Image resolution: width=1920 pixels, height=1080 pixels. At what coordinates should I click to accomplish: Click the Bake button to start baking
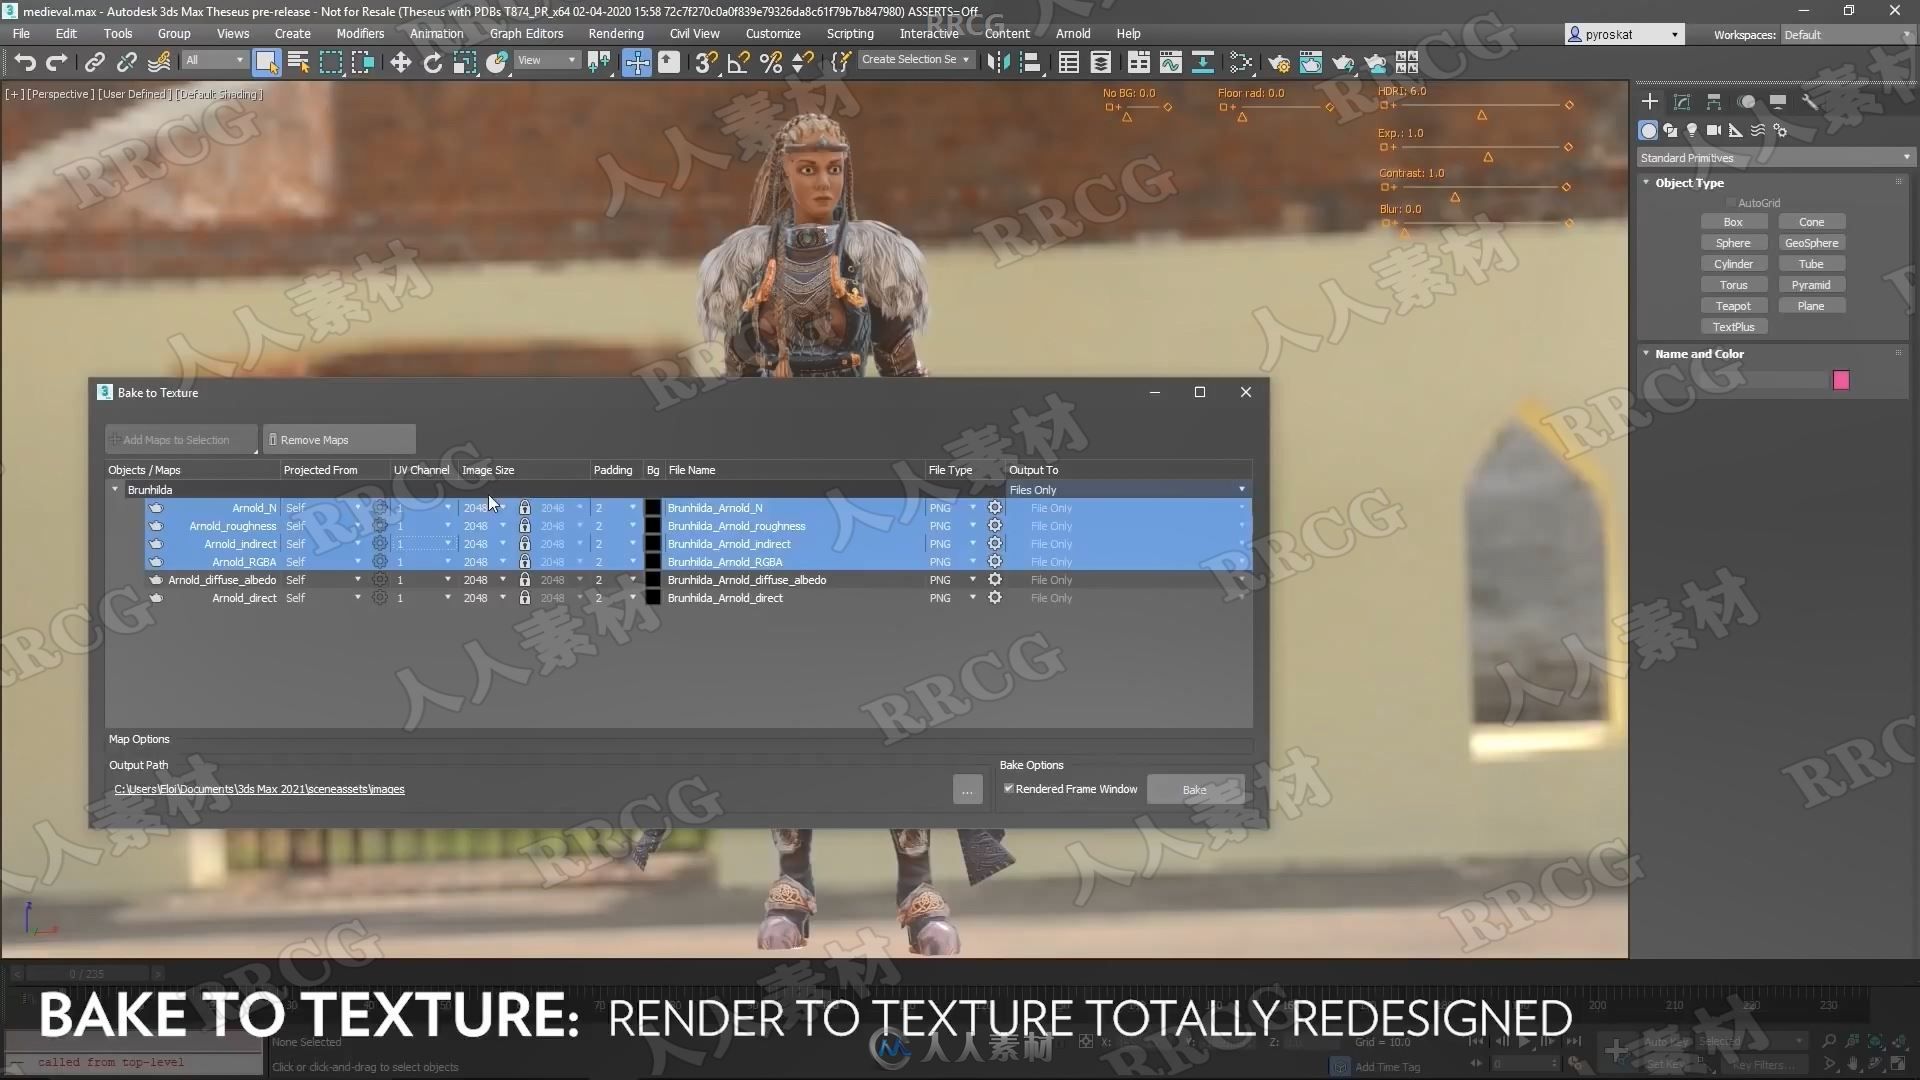click(x=1193, y=789)
